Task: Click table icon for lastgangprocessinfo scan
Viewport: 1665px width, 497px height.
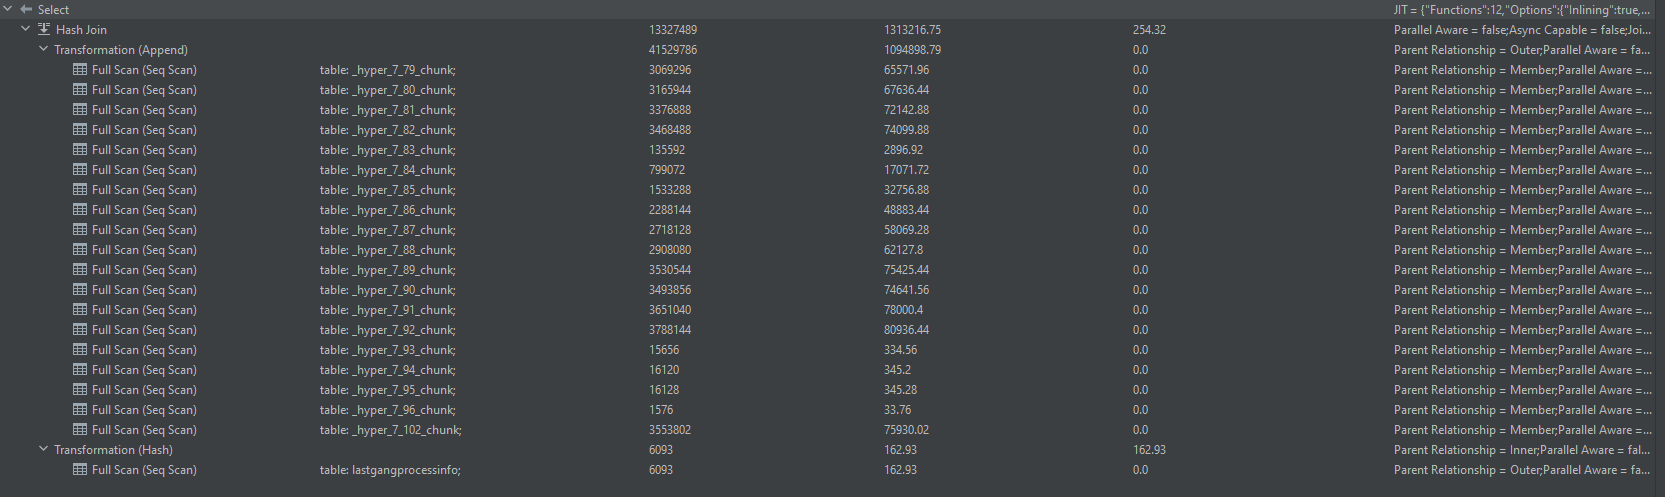Action: pos(80,470)
